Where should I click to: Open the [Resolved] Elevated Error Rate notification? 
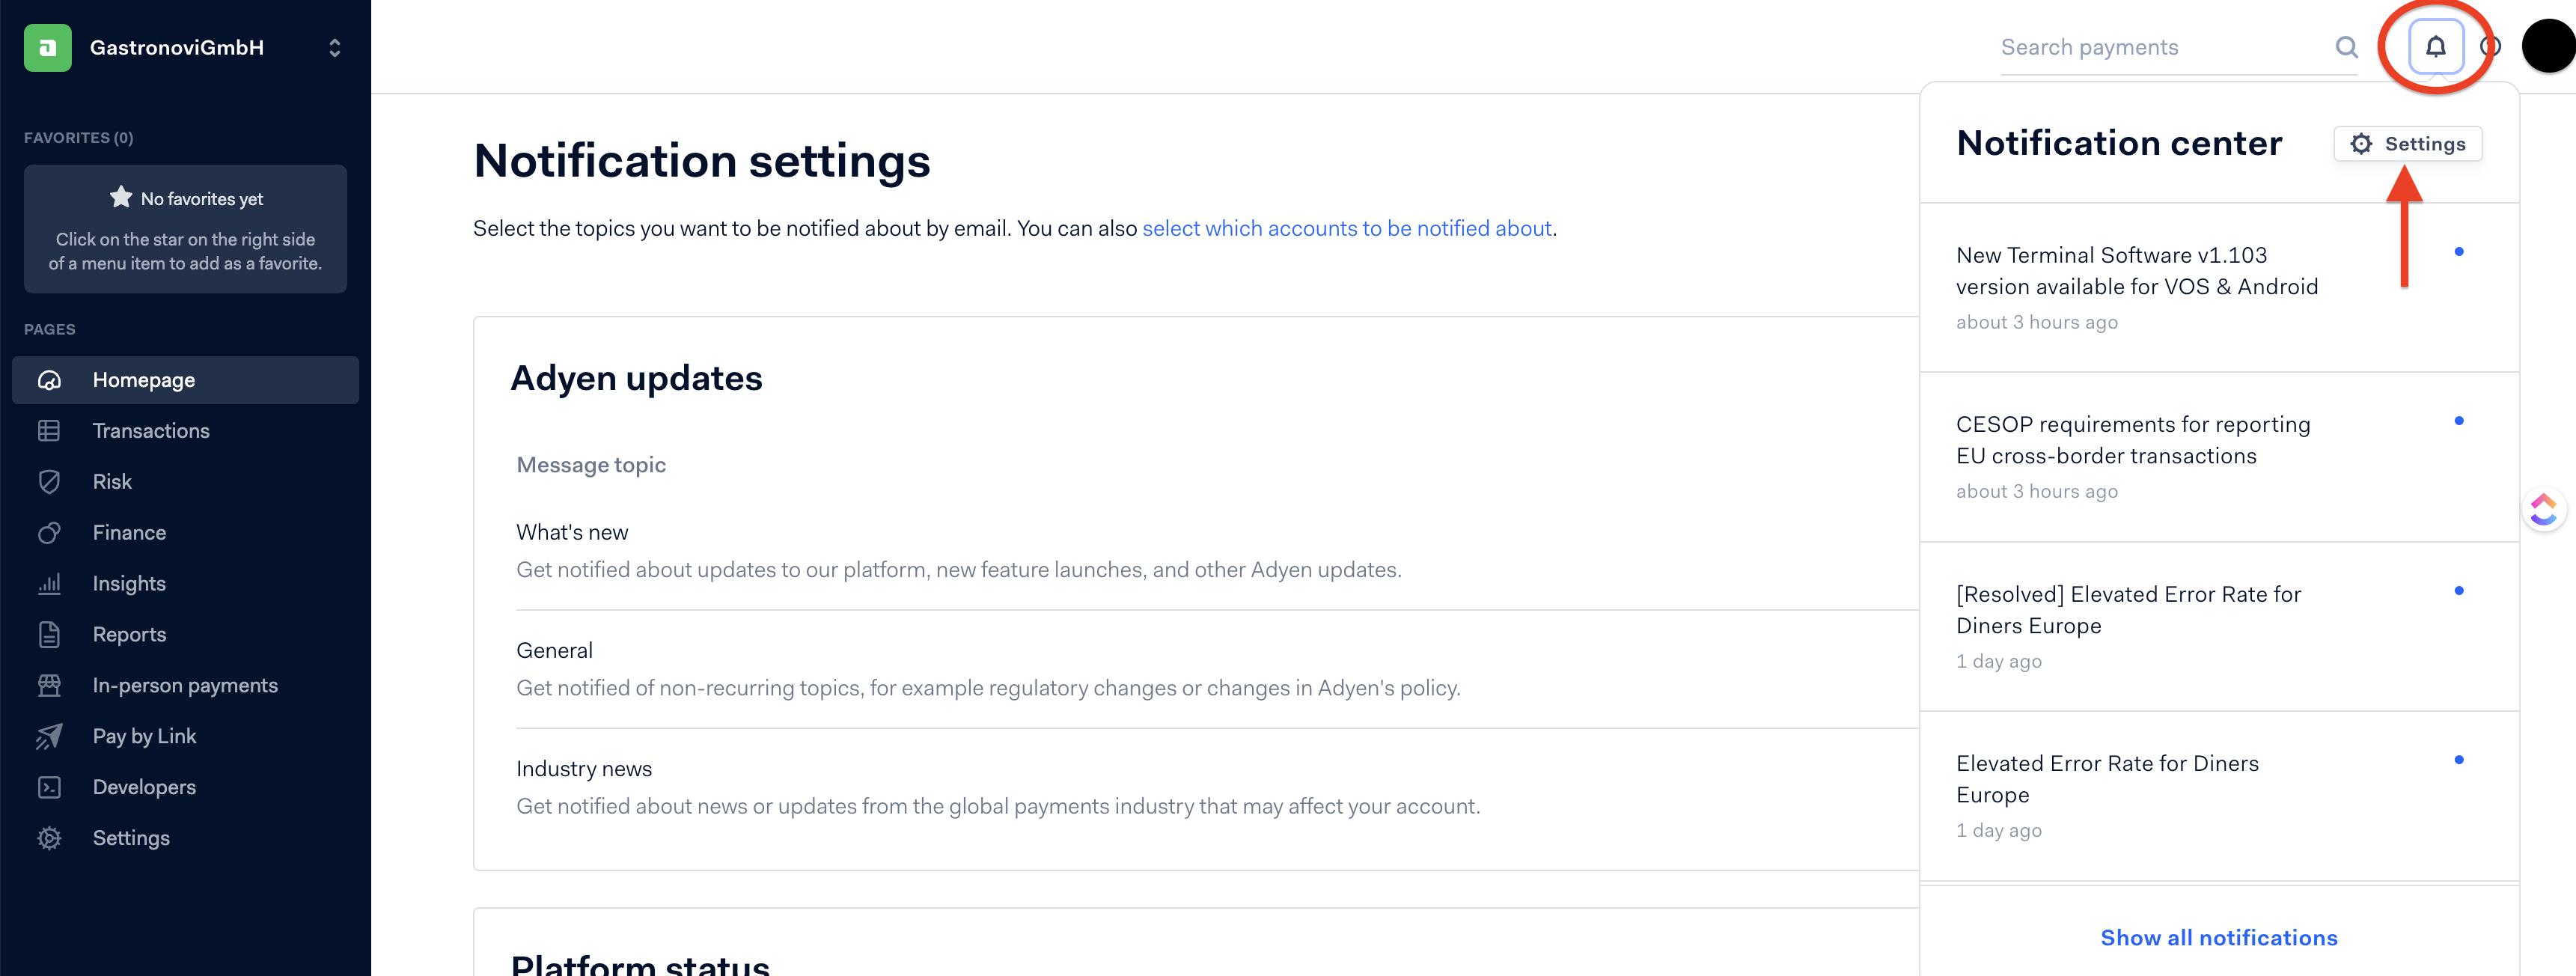tap(2219, 627)
